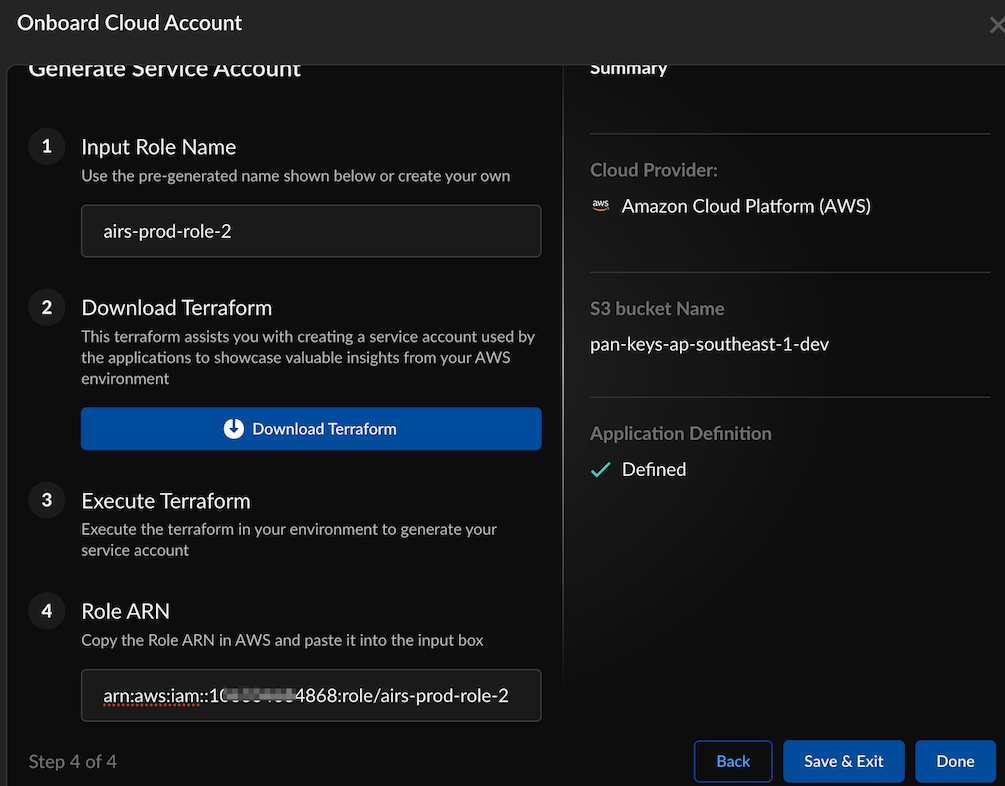This screenshot has height=786, width=1005.
Task: Click into the Role ARN input box
Action: [311, 695]
